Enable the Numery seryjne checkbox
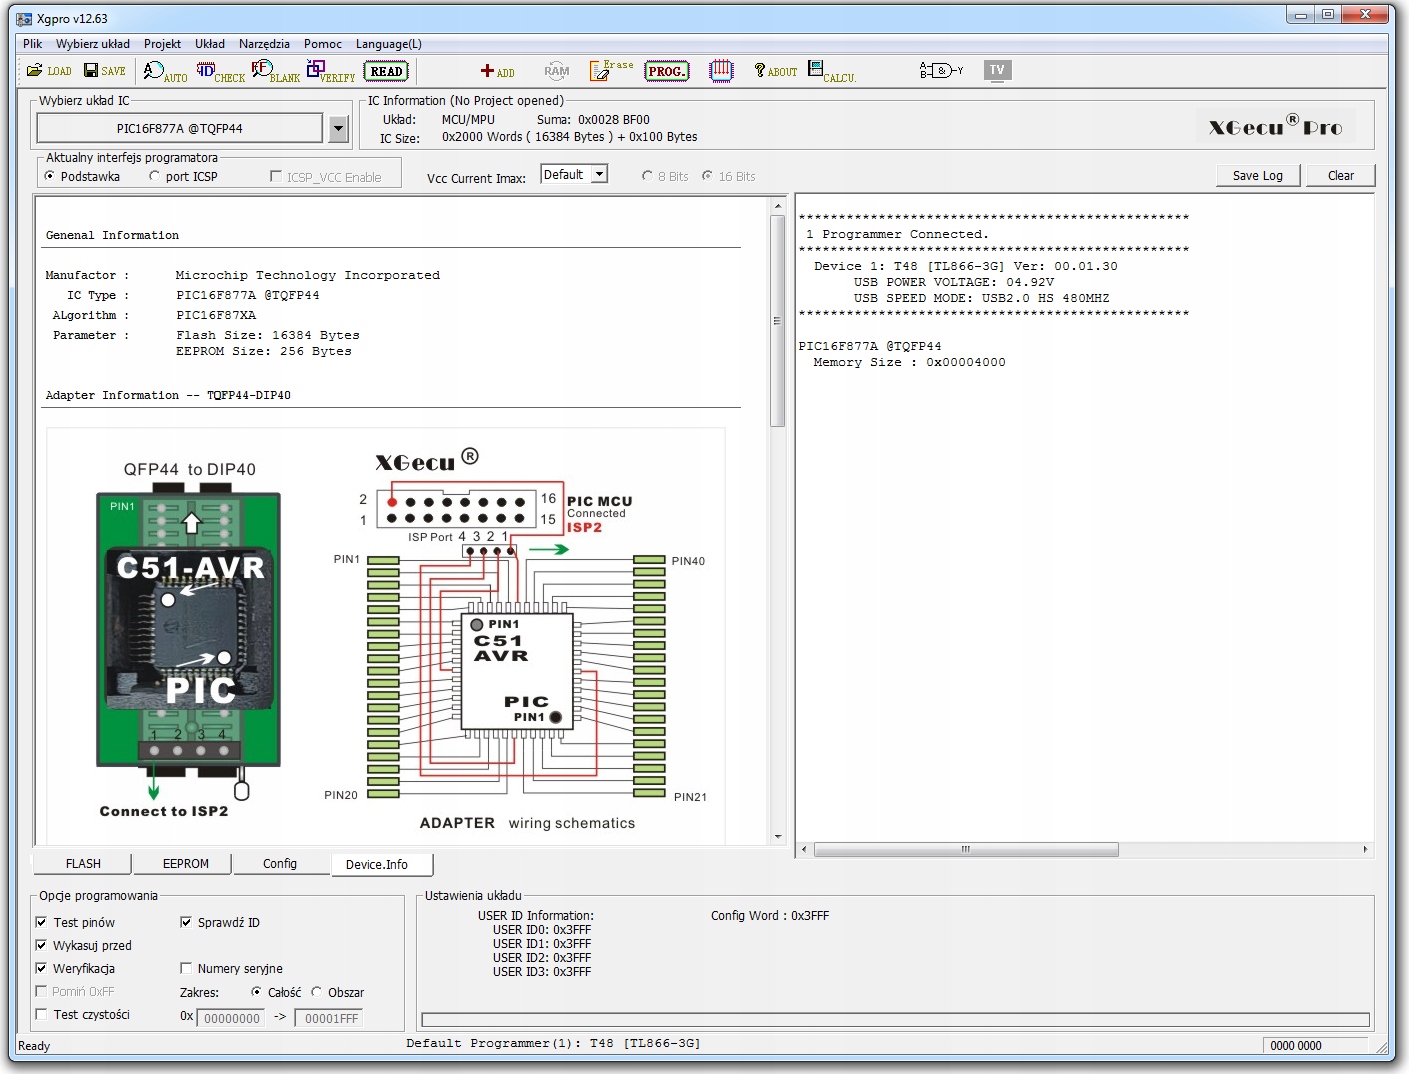Viewport: 1409px width, 1074px height. click(x=186, y=968)
